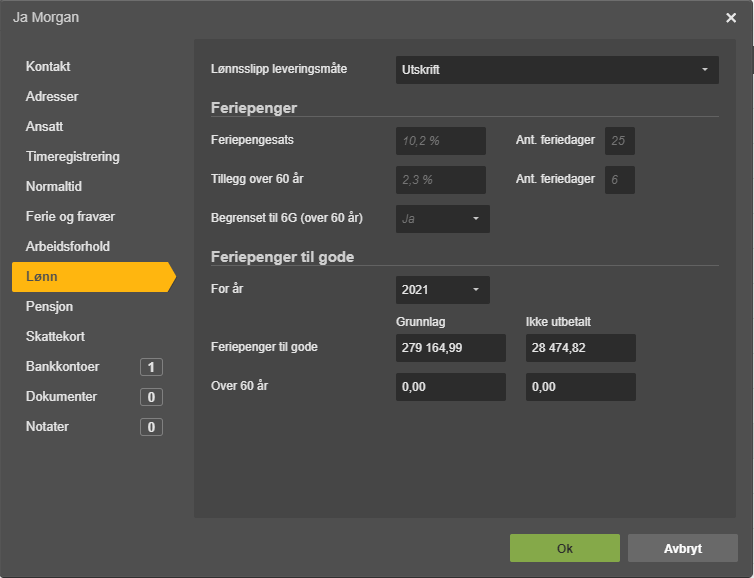Close the Ja Morgan dialog with X
This screenshot has height=578, width=754.
coord(731,18)
